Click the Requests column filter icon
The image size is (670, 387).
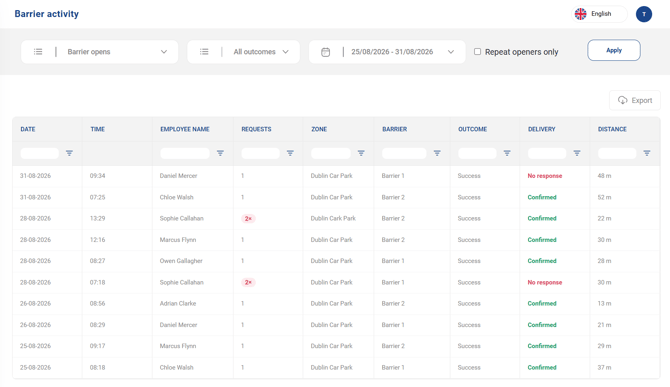(290, 153)
